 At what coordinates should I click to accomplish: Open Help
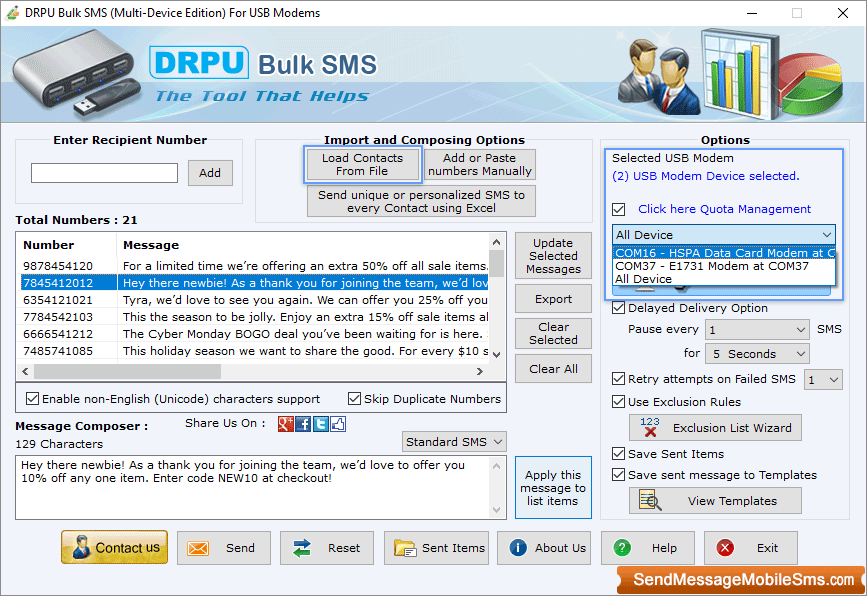pyautogui.click(x=647, y=548)
